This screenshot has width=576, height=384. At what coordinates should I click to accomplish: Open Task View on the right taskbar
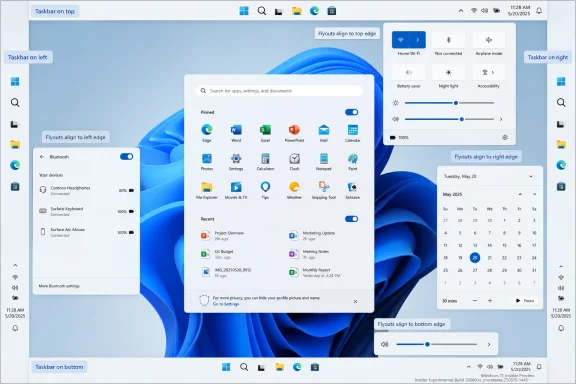561,124
